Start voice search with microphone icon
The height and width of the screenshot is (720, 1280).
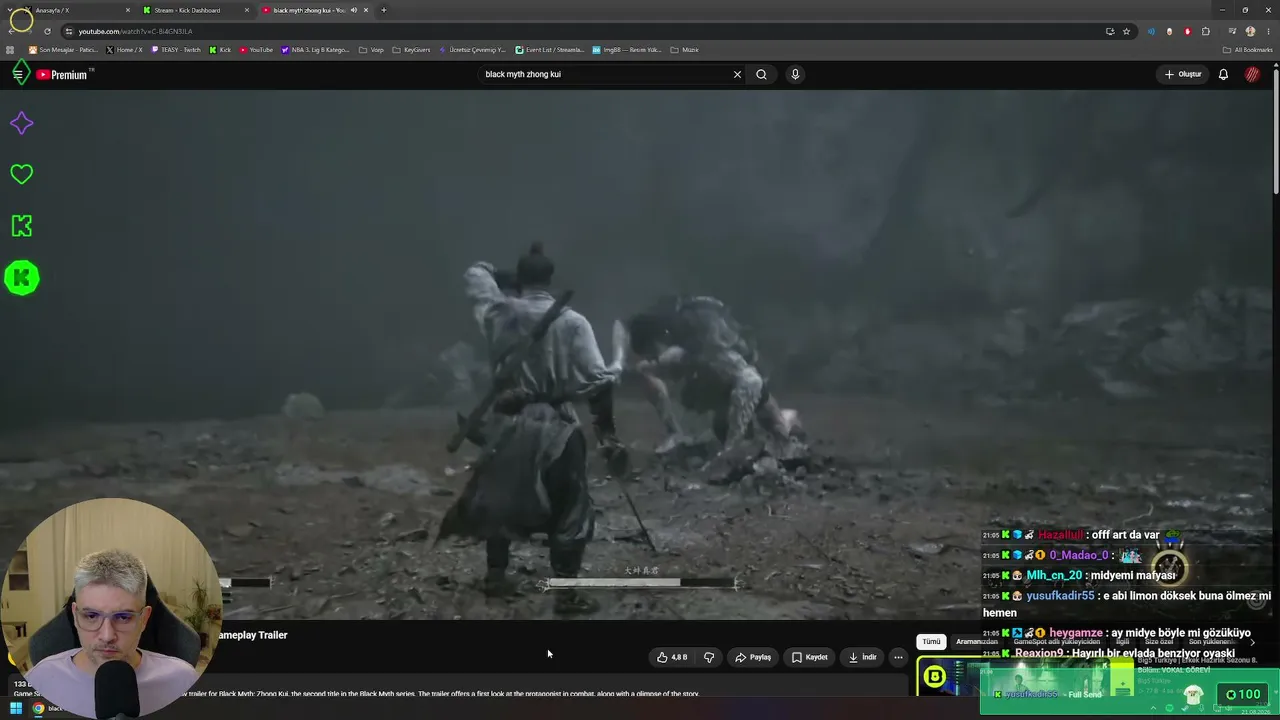click(x=795, y=74)
